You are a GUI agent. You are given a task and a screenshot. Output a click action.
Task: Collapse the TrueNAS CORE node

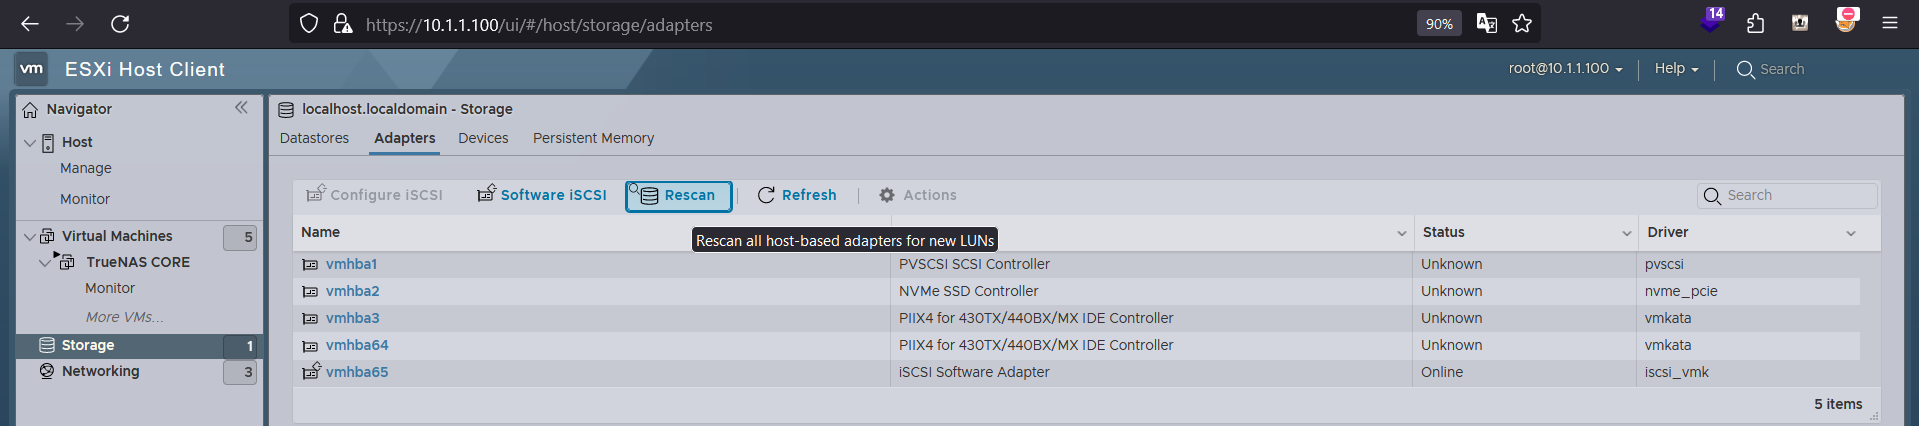pyautogui.click(x=44, y=262)
